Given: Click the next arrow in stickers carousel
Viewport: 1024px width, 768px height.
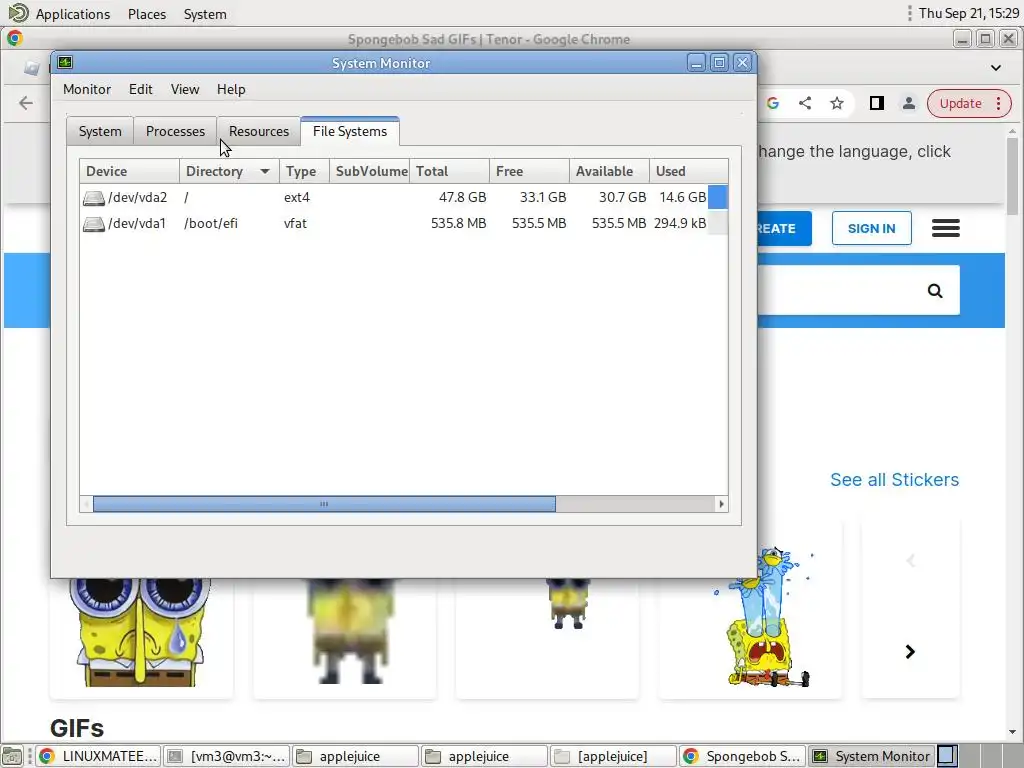Looking at the screenshot, I should (x=910, y=652).
